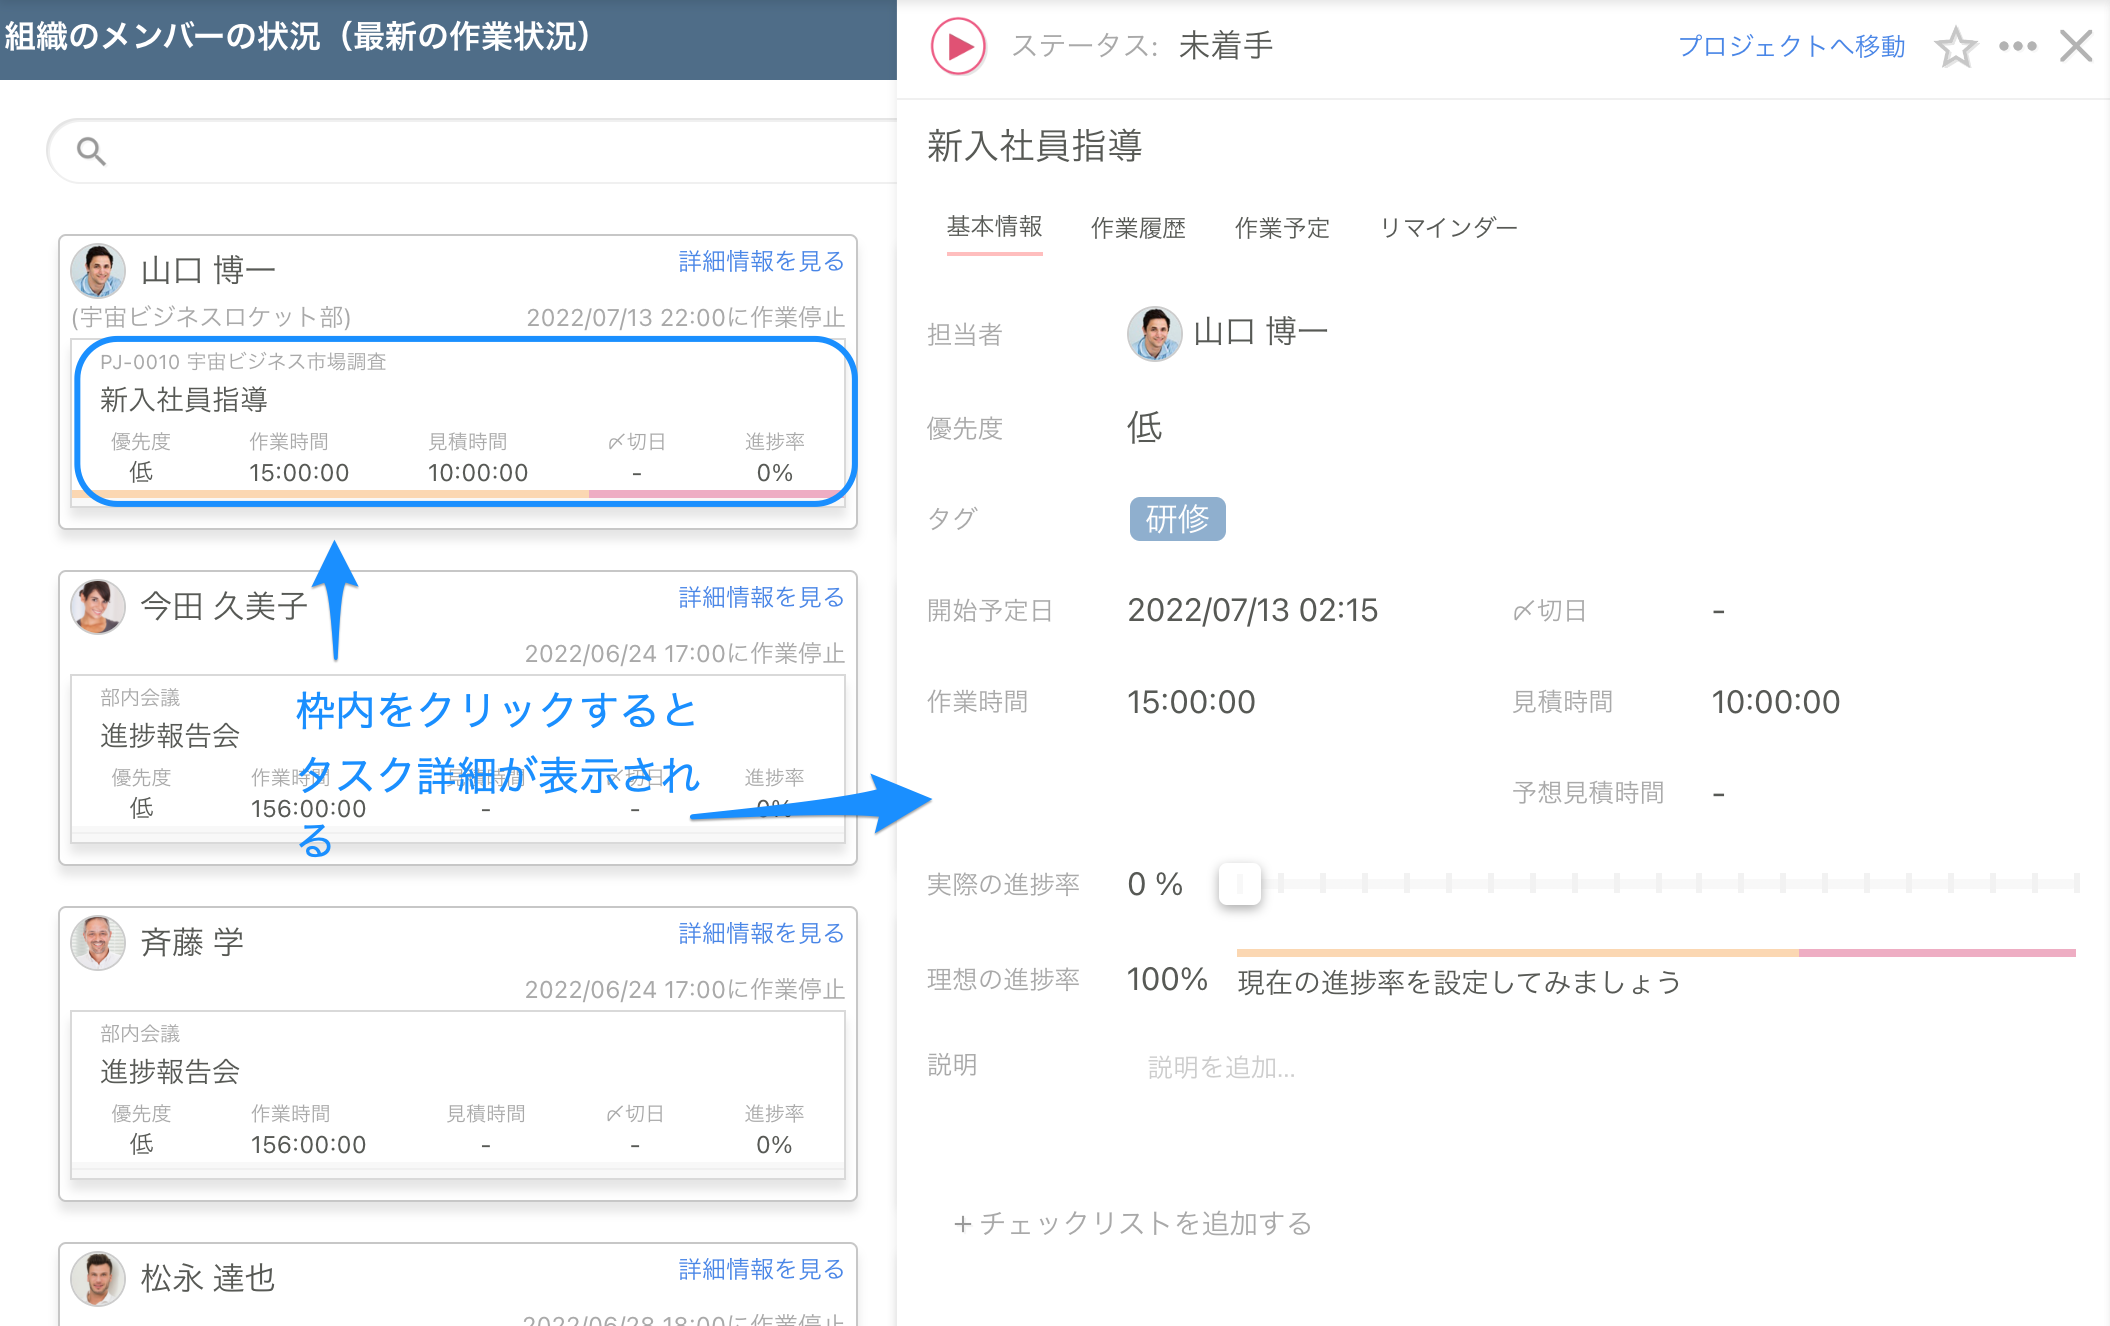Open 詳細情報を見る for 斉藤 学
Image resolution: width=2110 pixels, height=1326 pixels.
click(761, 934)
